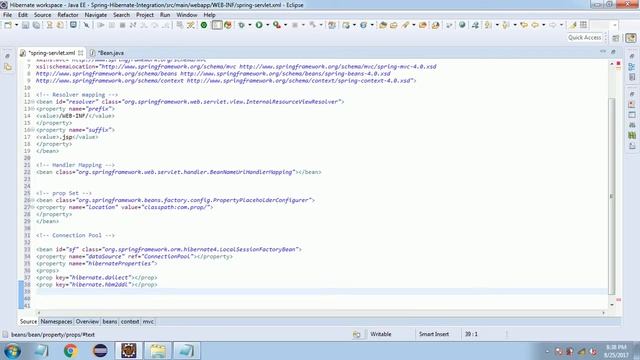Click the last edit location arrow icon

pos(524,25)
